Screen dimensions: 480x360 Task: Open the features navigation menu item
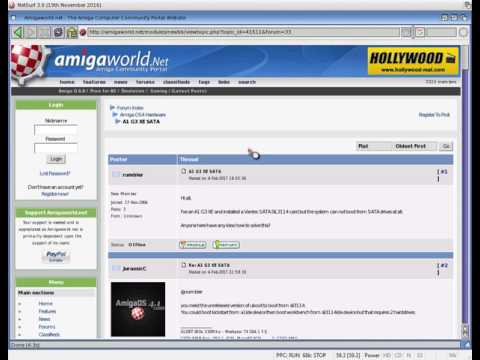94,82
